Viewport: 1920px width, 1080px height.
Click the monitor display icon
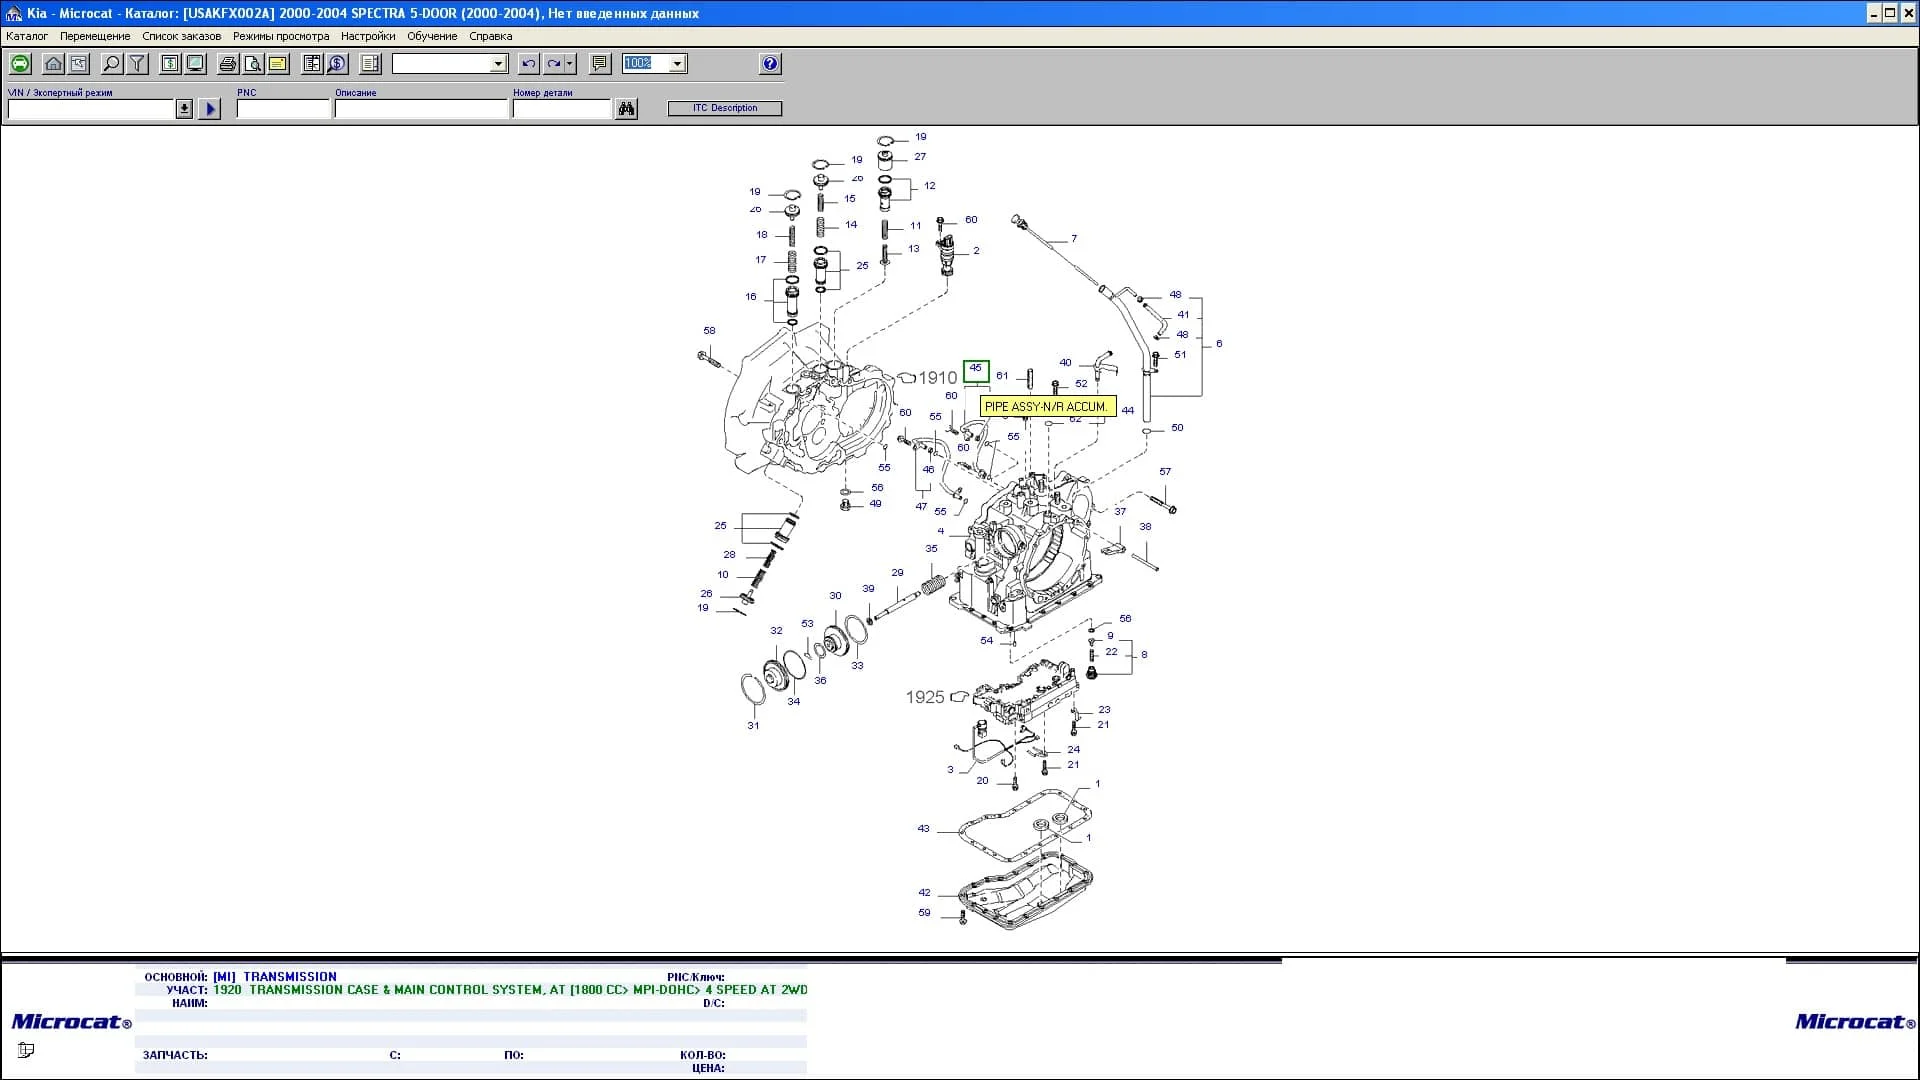pos(195,64)
